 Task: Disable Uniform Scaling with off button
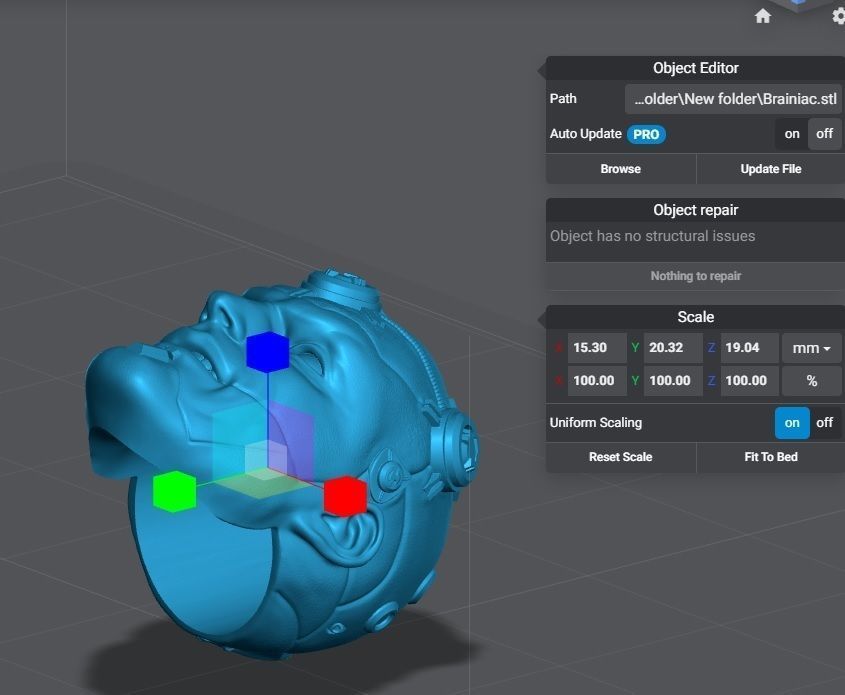point(825,423)
